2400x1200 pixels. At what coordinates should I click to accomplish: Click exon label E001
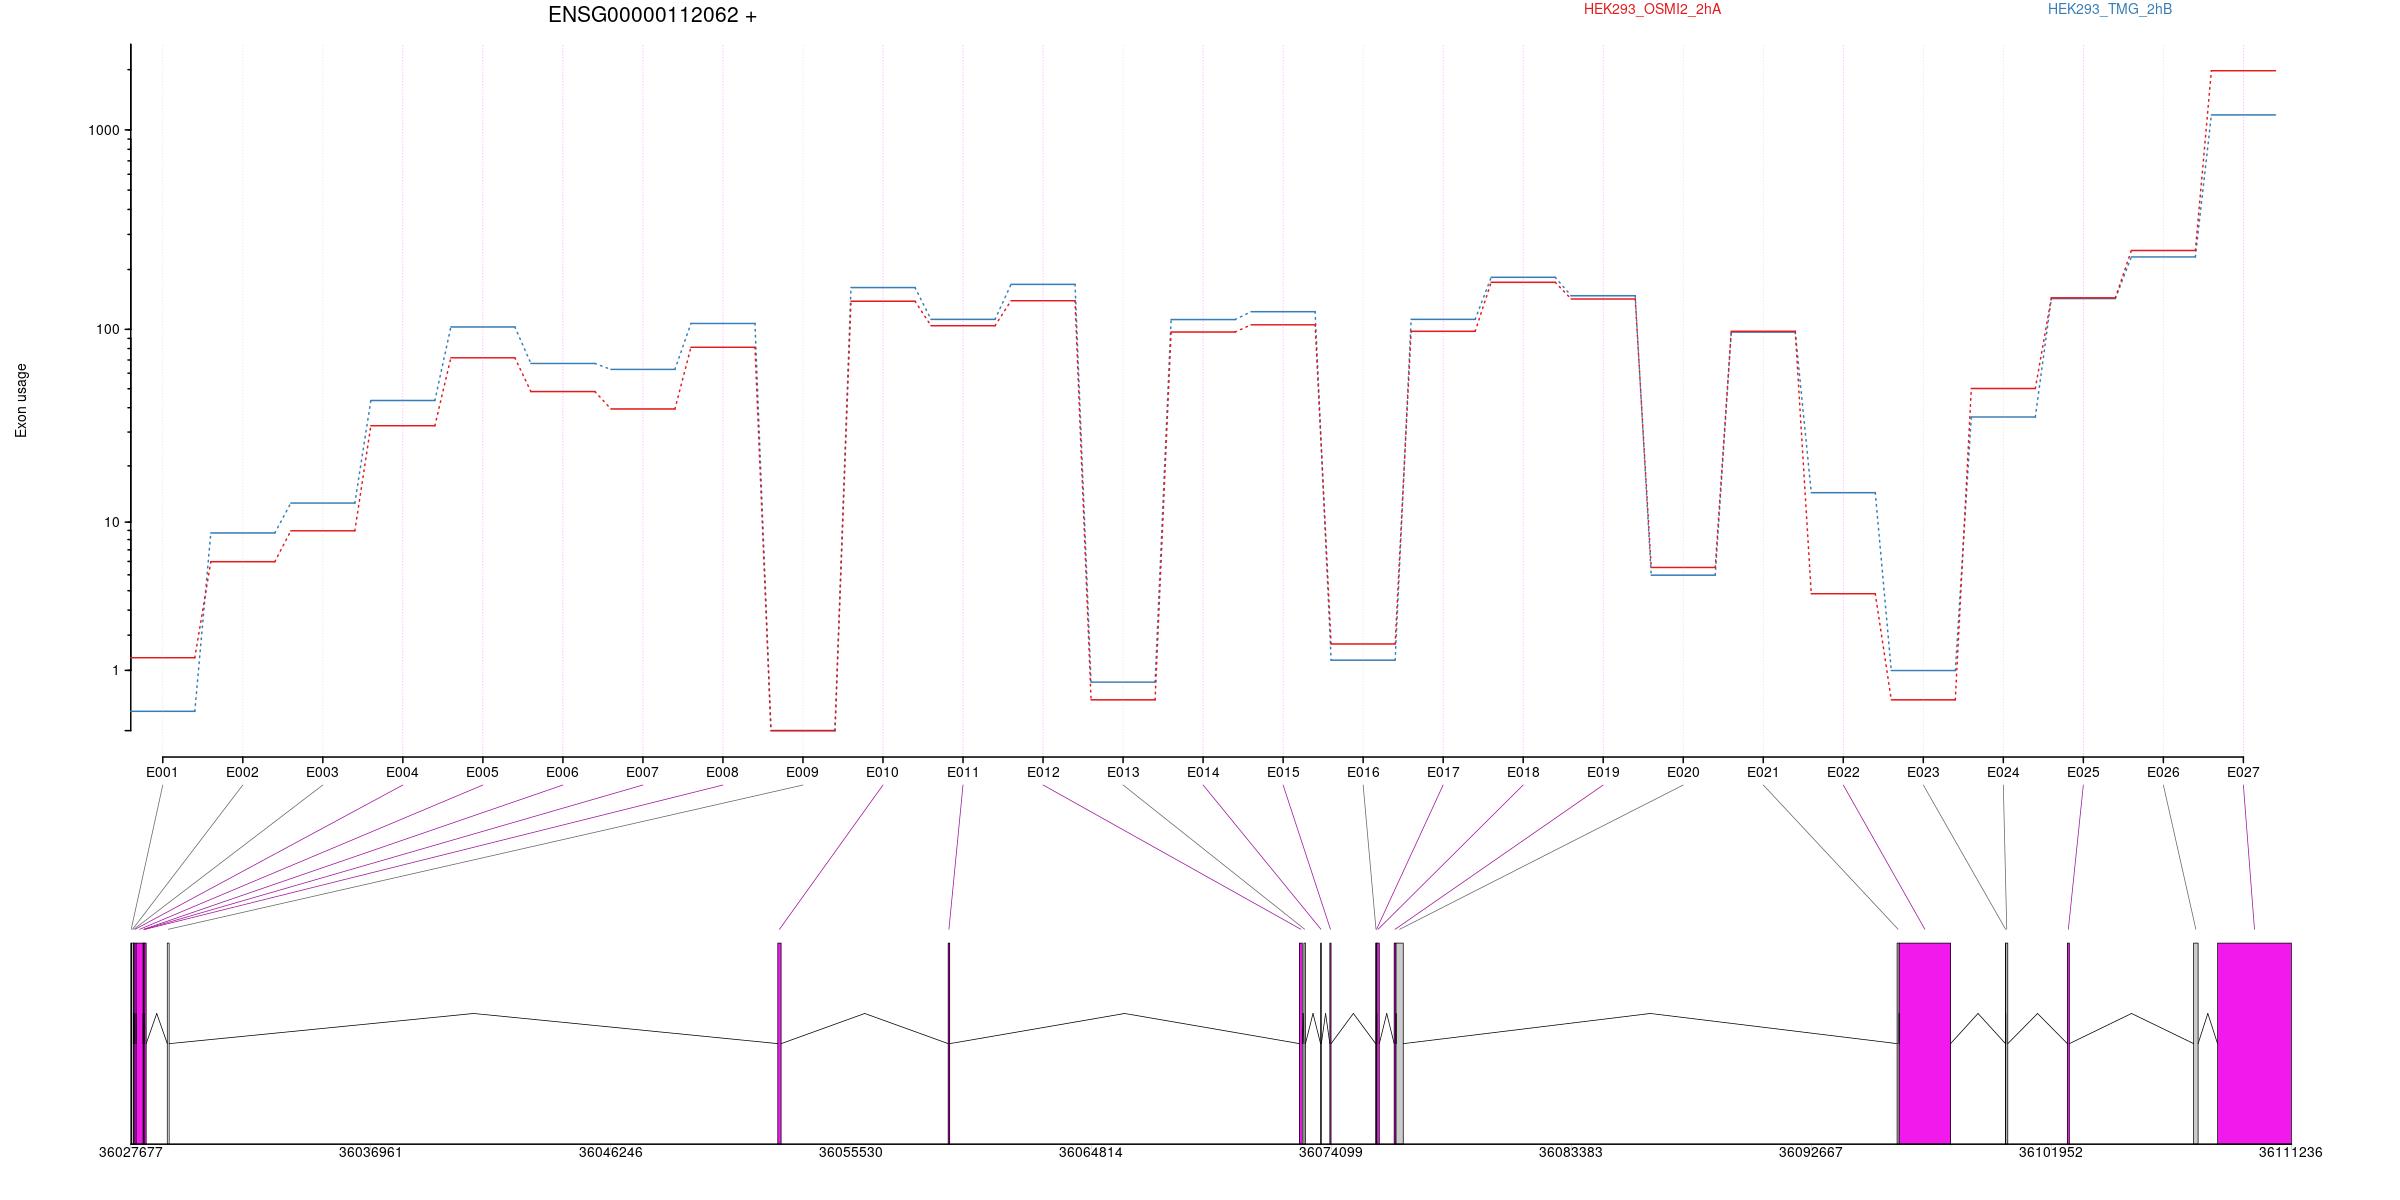pyautogui.click(x=162, y=772)
